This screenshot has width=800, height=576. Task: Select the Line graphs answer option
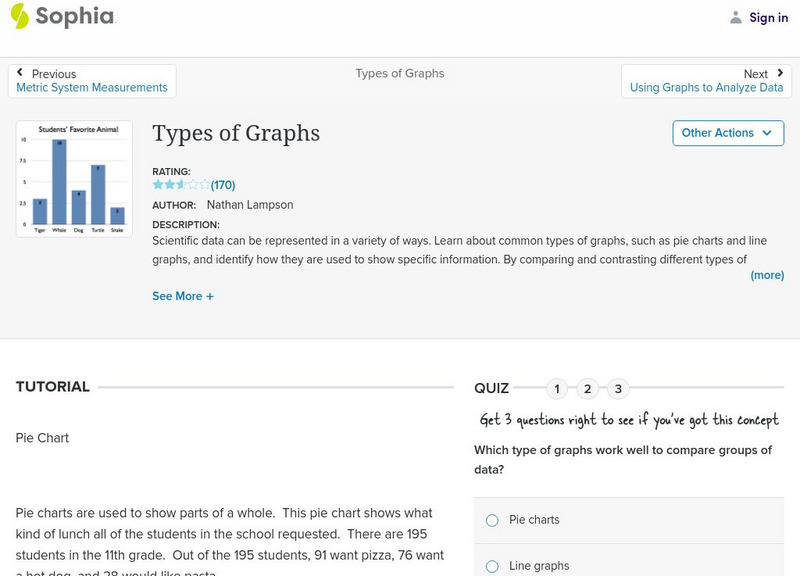(x=492, y=566)
